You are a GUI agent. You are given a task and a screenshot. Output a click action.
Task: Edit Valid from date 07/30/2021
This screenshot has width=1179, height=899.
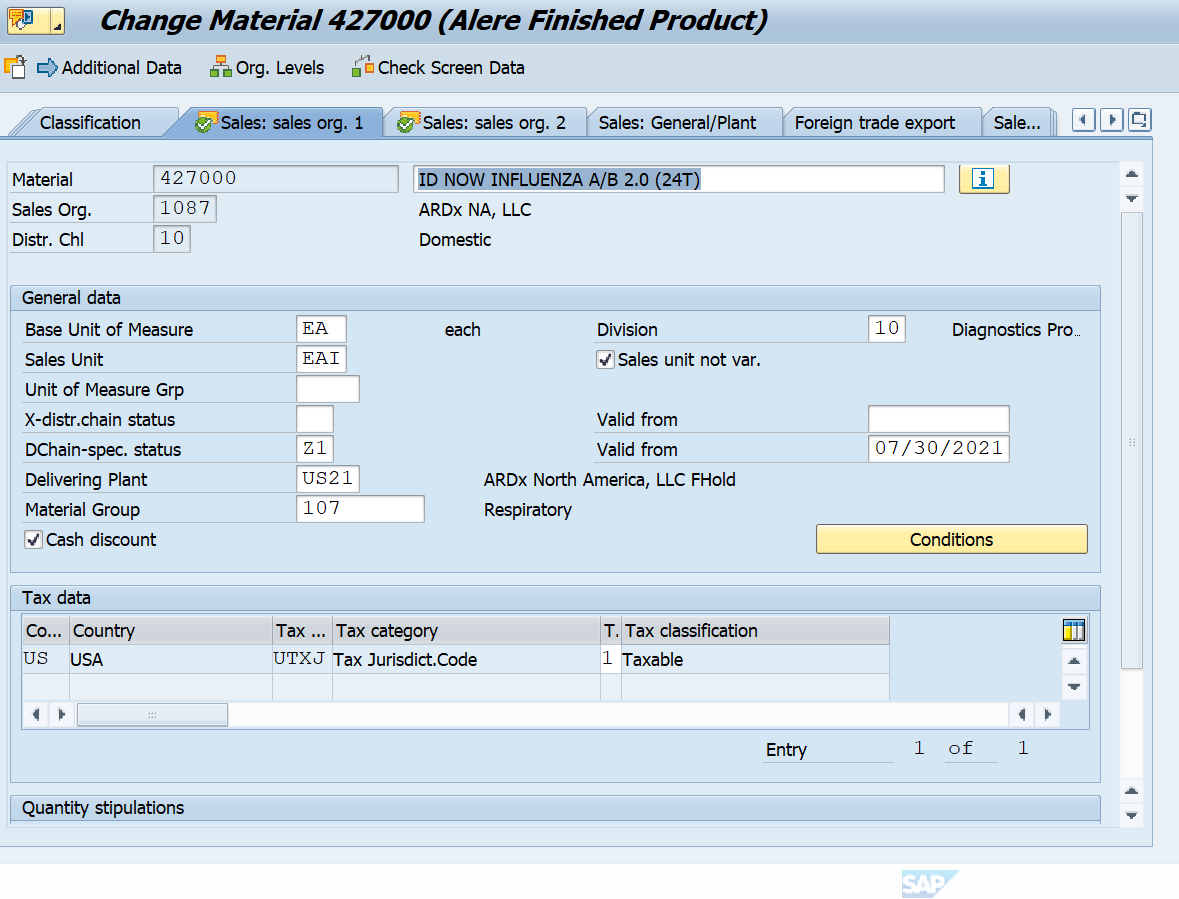pyautogui.click(x=938, y=449)
